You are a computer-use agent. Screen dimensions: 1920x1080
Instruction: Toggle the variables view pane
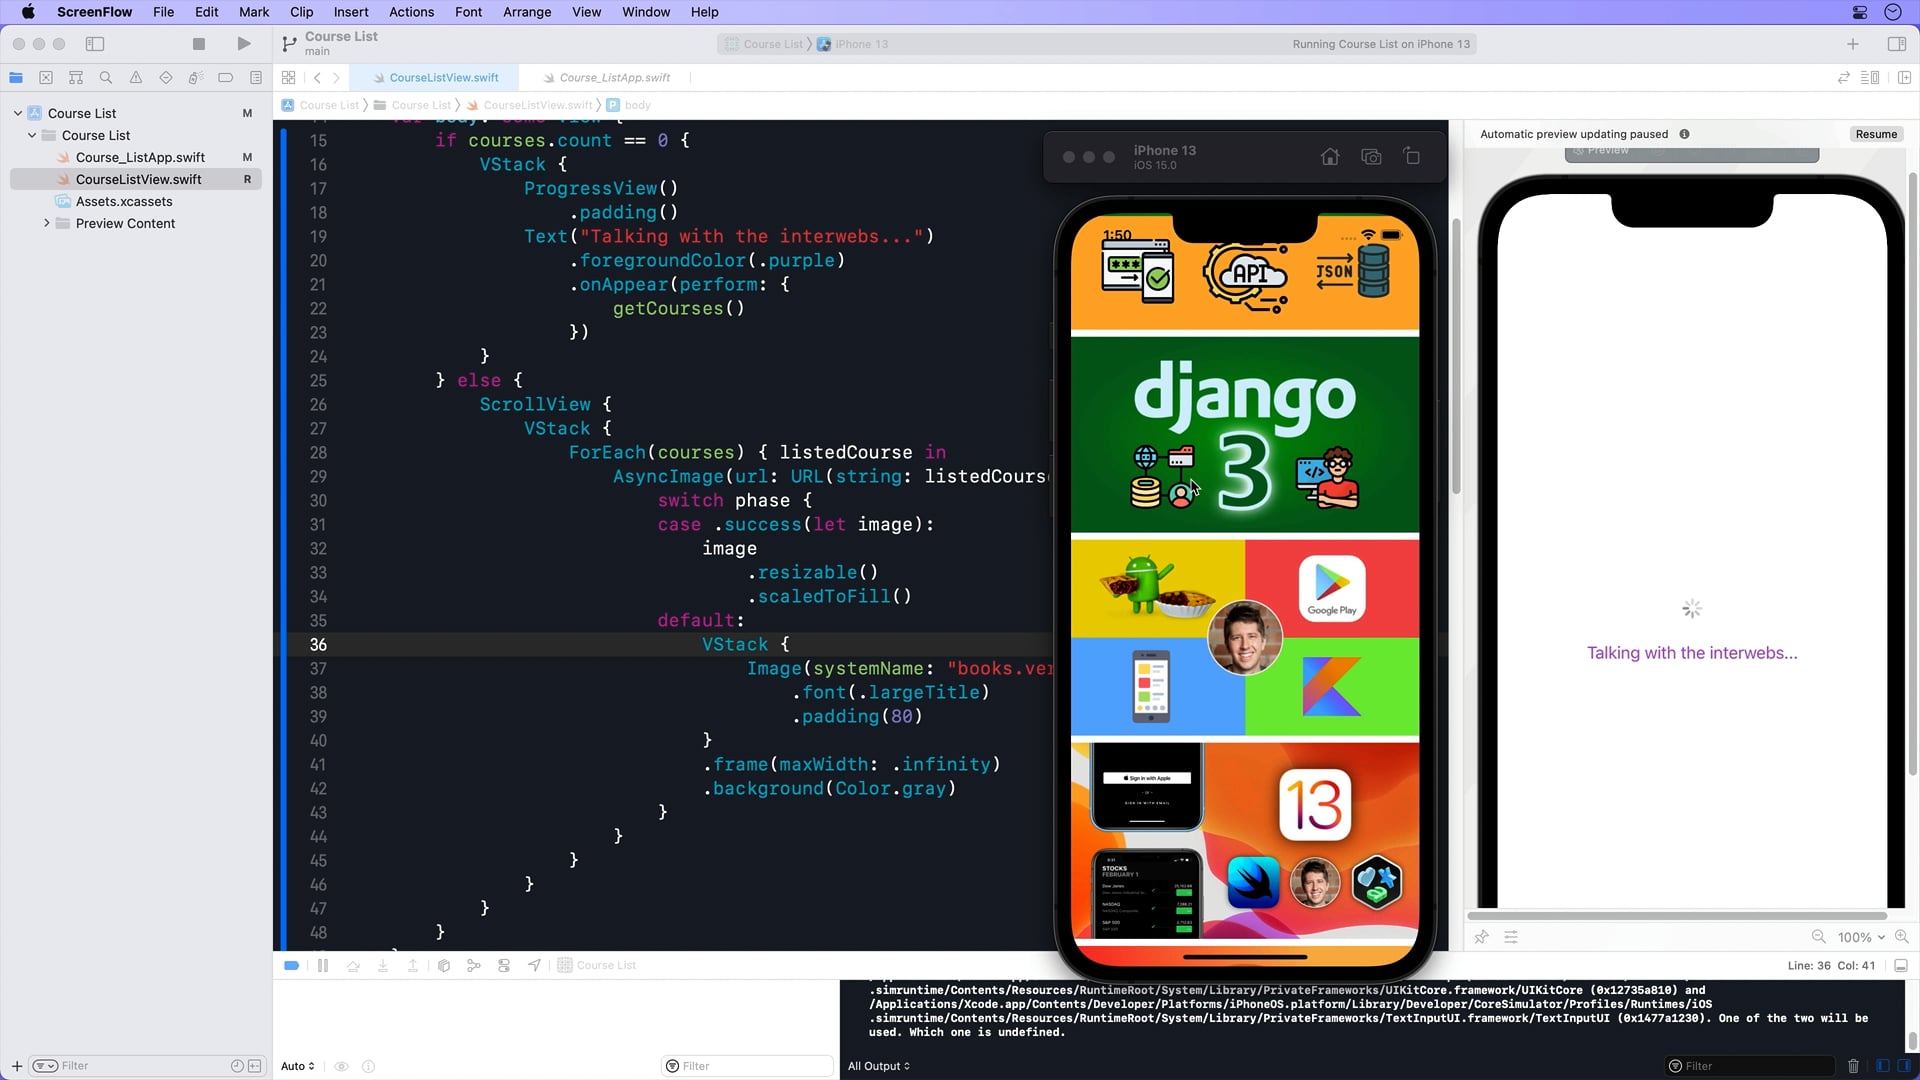click(x=1883, y=1066)
